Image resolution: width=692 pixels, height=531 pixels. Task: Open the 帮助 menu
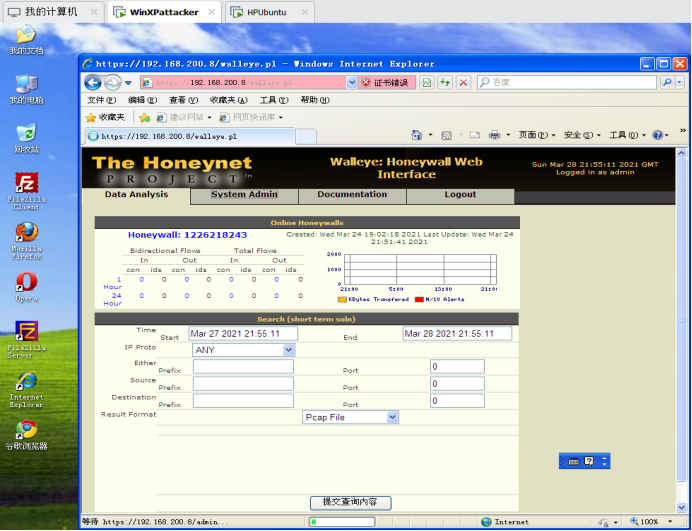point(315,100)
